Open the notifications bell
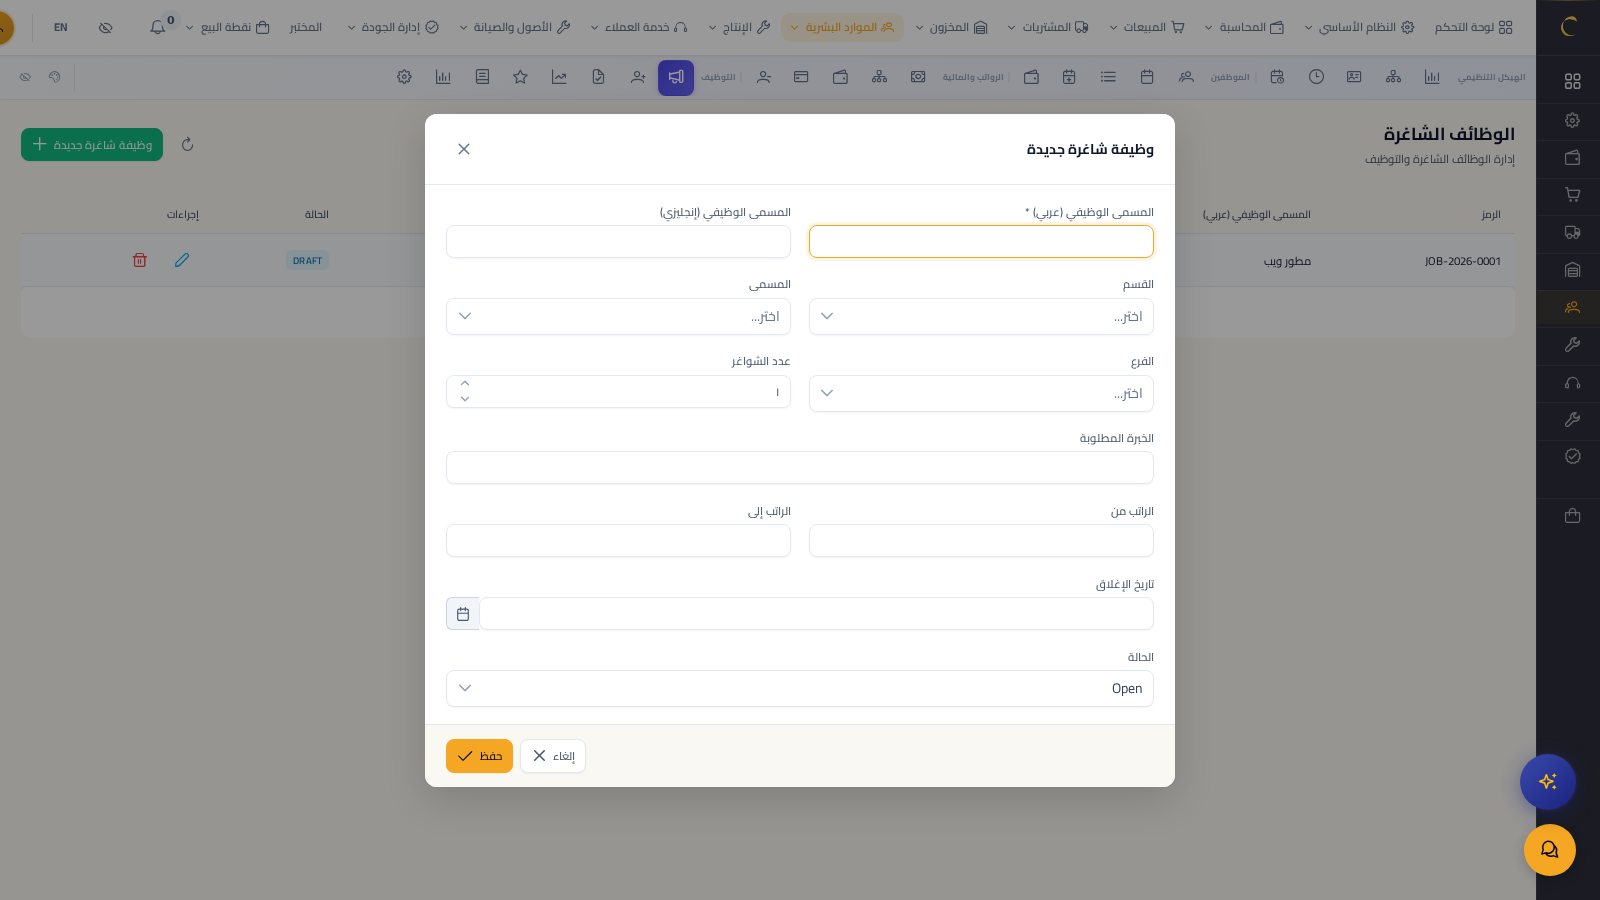Screen dimensions: 1600x900 158,27
